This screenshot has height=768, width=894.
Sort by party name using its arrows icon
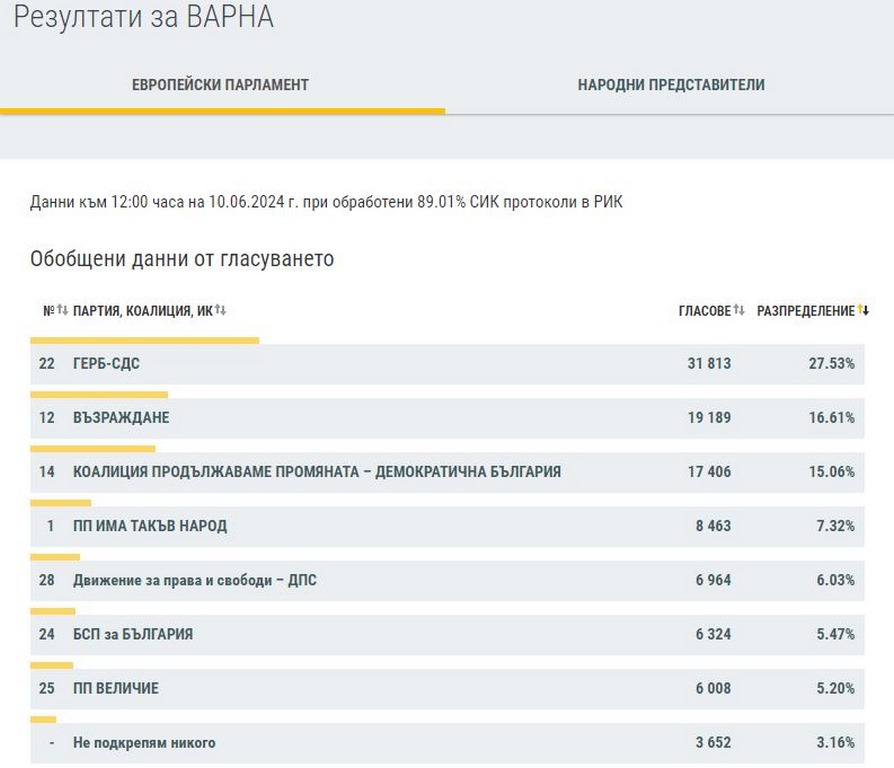pyautogui.click(x=221, y=311)
